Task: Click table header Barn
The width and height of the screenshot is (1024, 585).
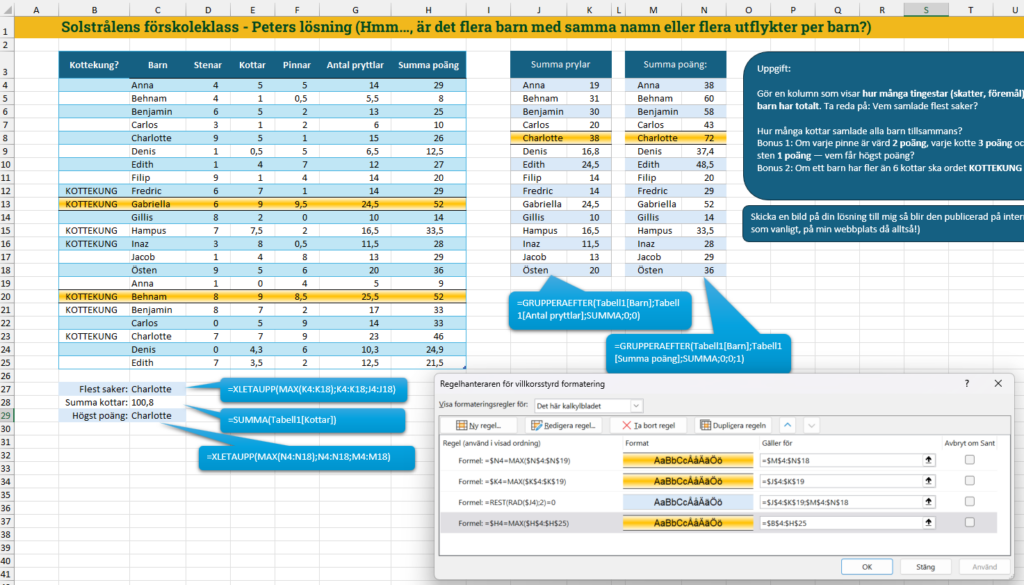Action: (157, 65)
